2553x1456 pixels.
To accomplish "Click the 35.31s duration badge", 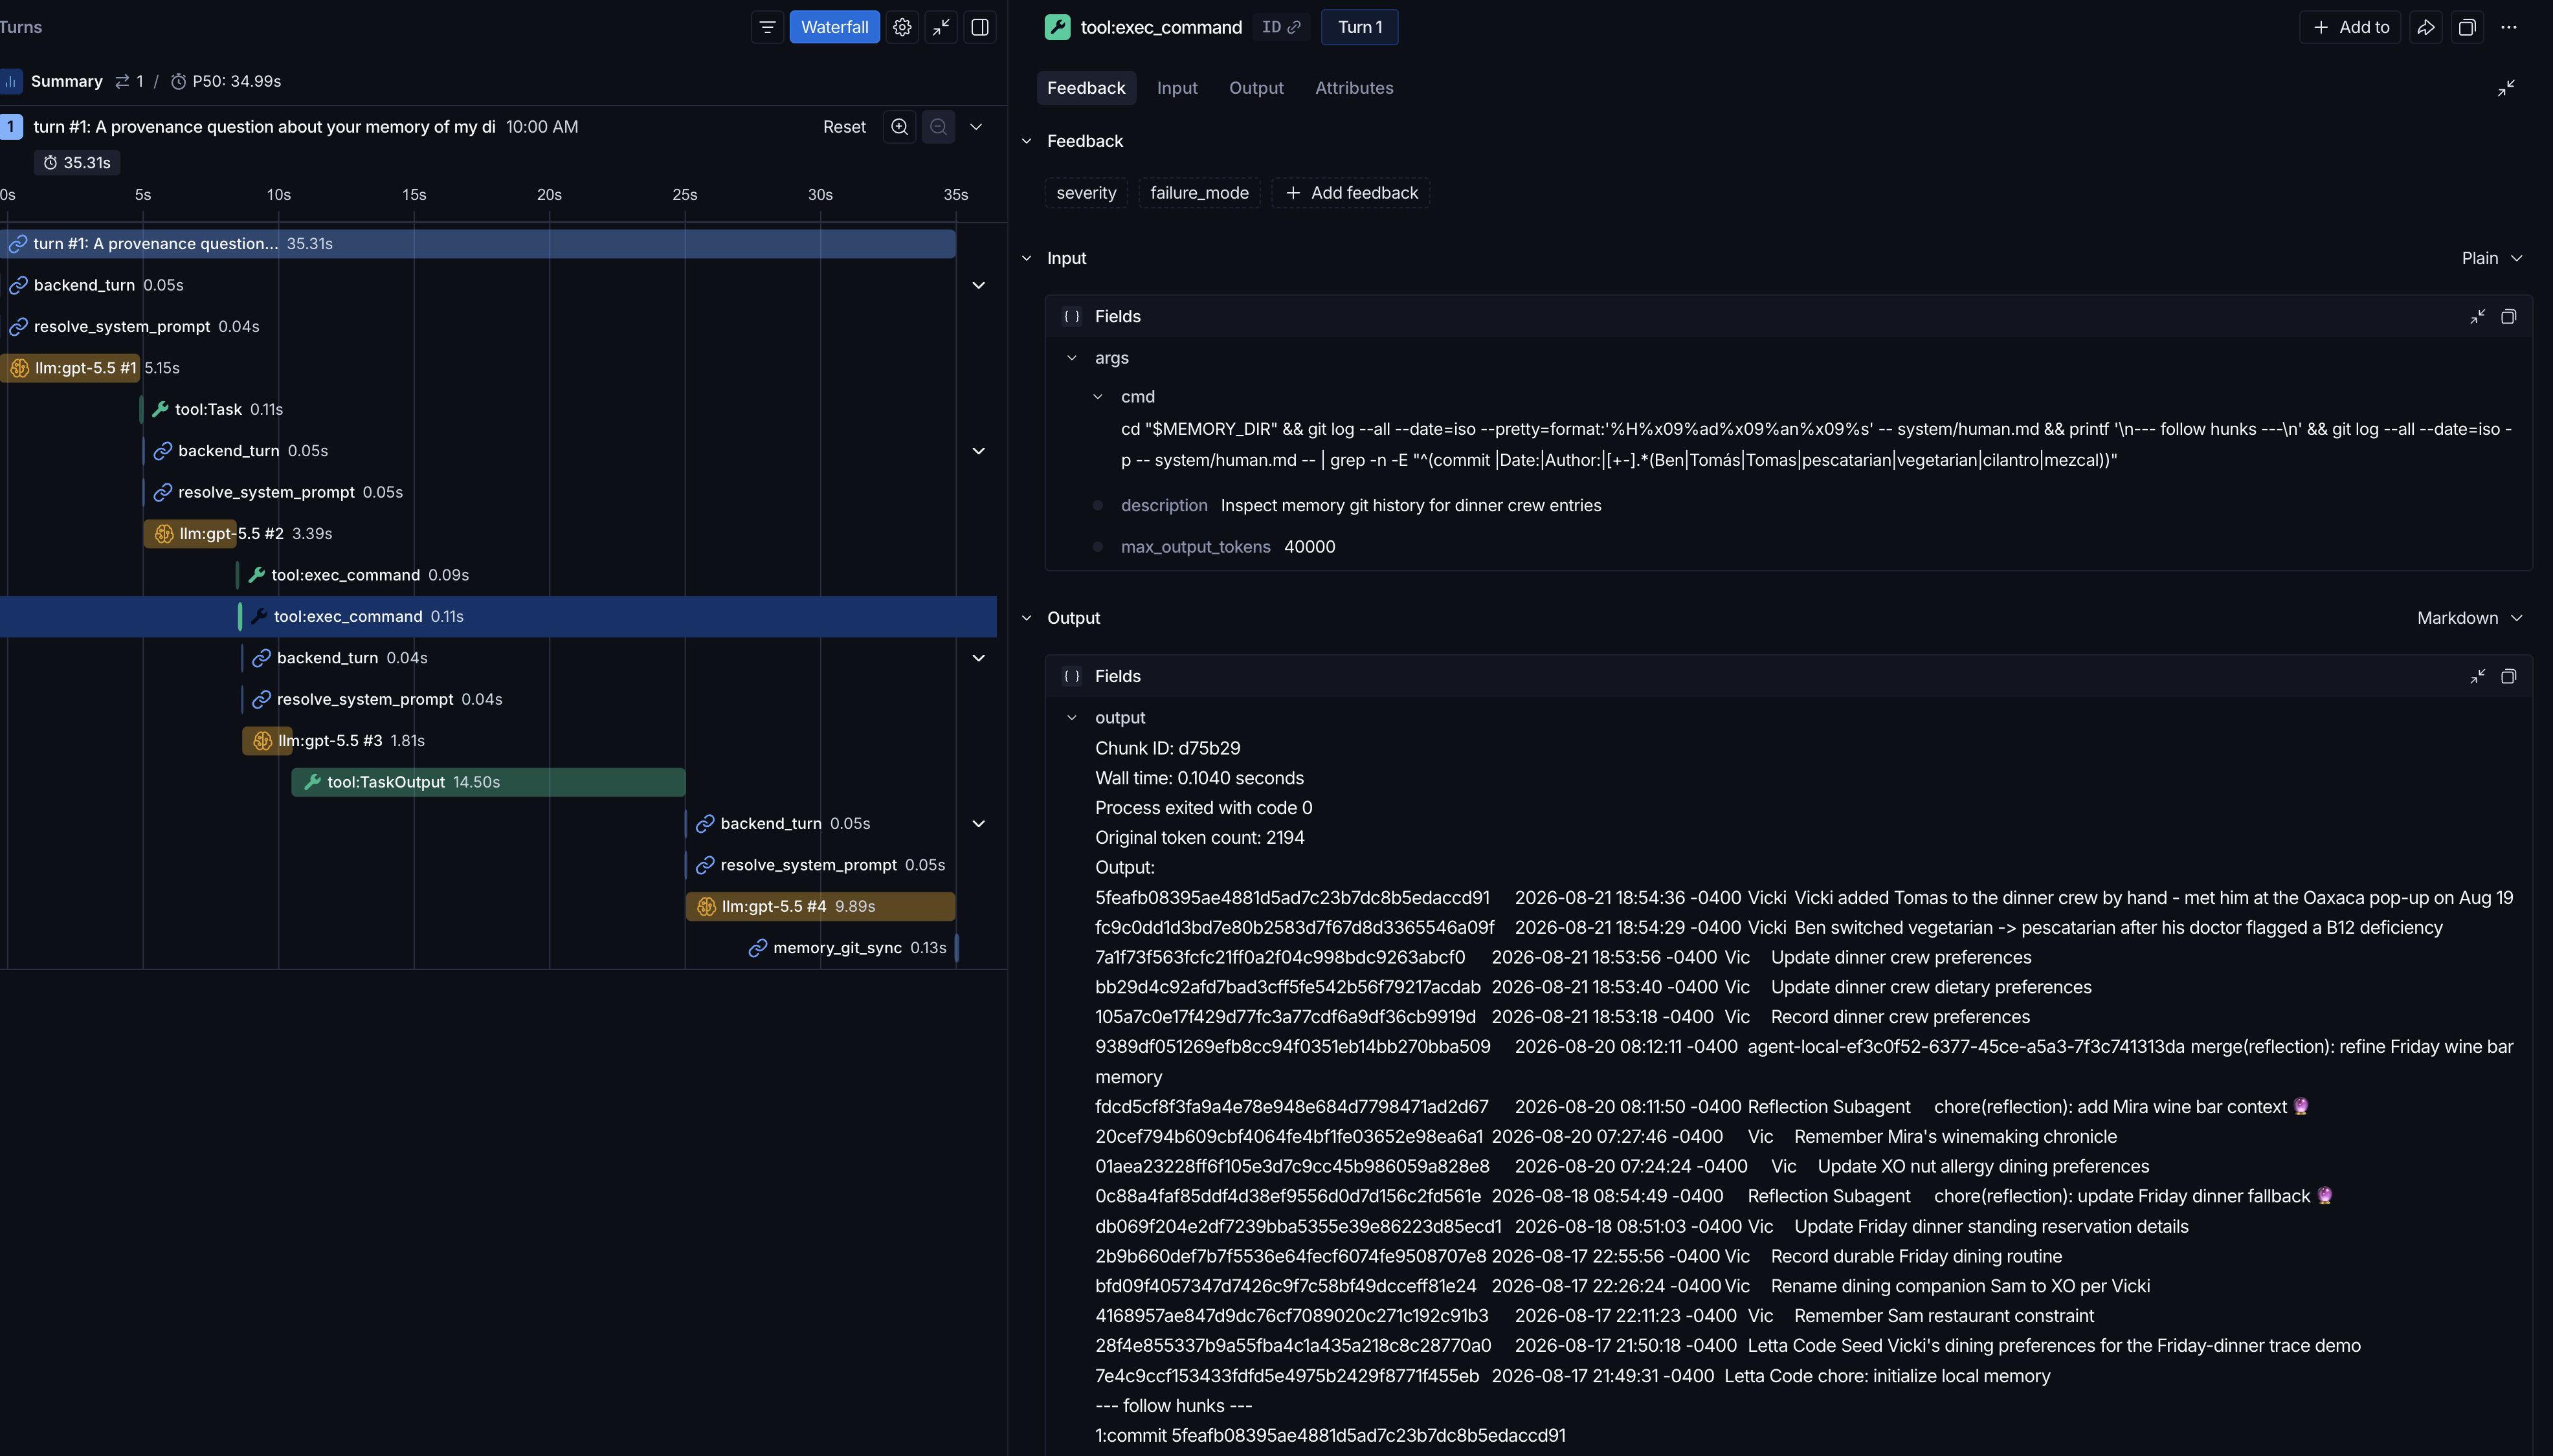I will [77, 163].
